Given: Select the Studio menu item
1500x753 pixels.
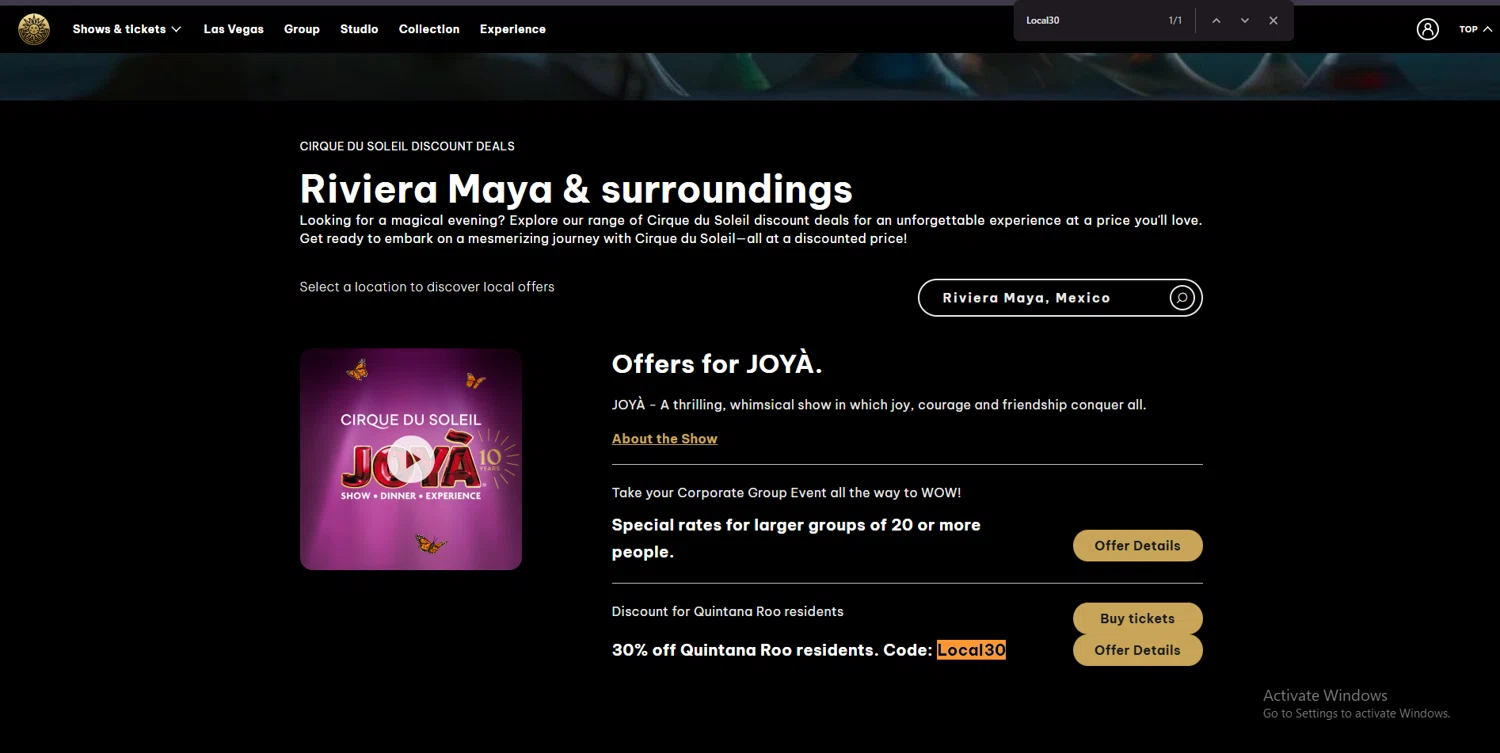Looking at the screenshot, I should [359, 29].
